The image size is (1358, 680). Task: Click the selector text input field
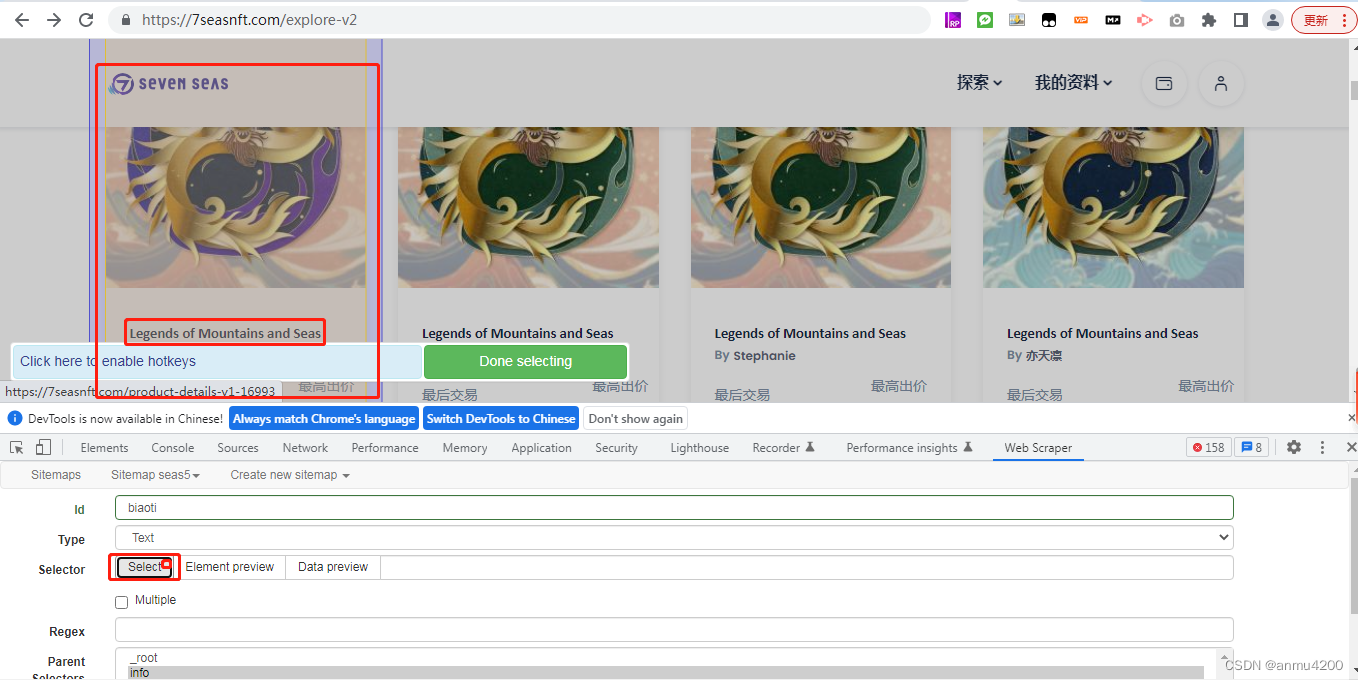(807, 567)
